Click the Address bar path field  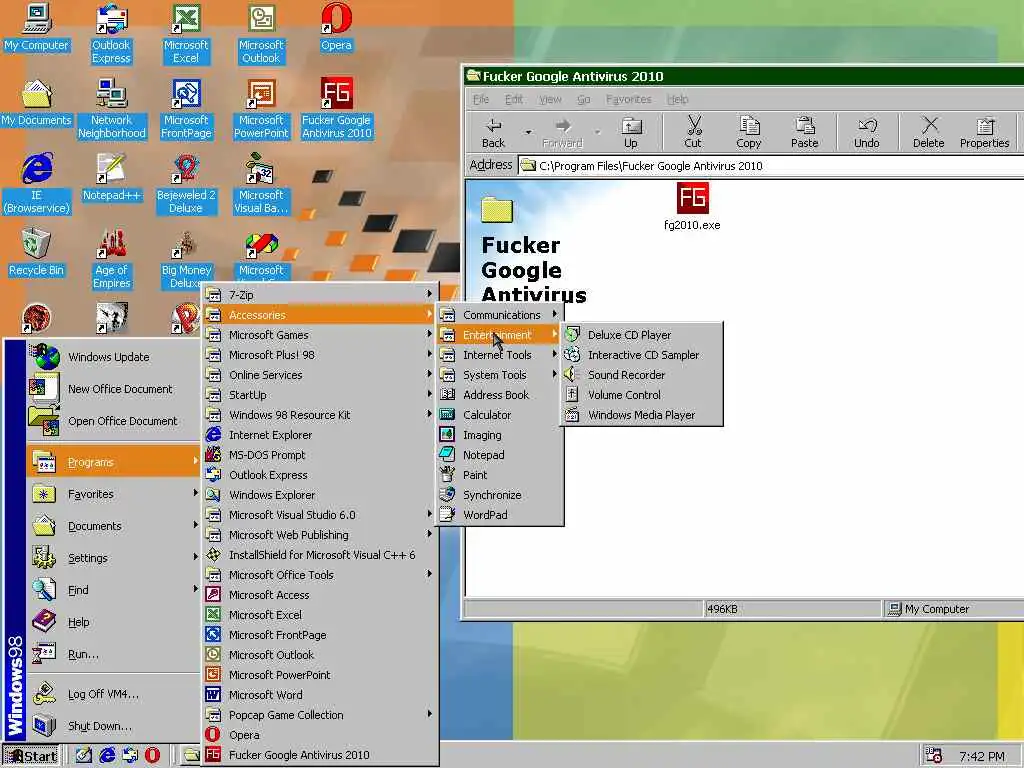pos(771,166)
